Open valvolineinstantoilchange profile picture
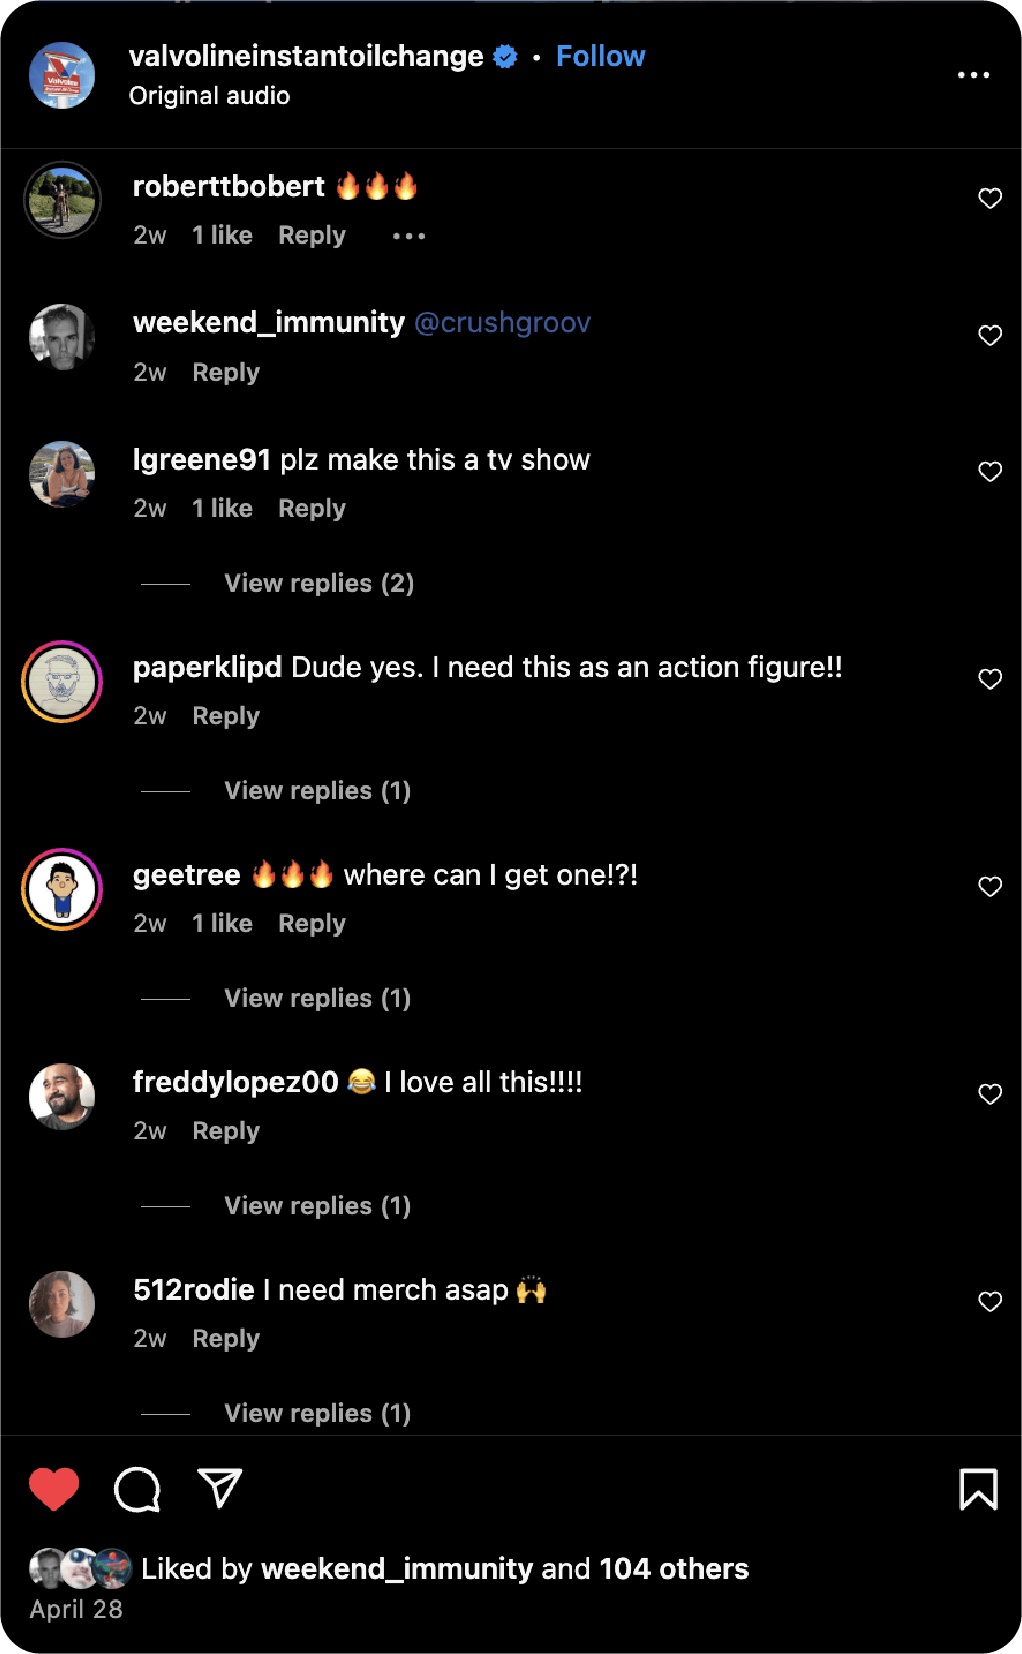The height and width of the screenshot is (1654, 1022). coord(62,75)
